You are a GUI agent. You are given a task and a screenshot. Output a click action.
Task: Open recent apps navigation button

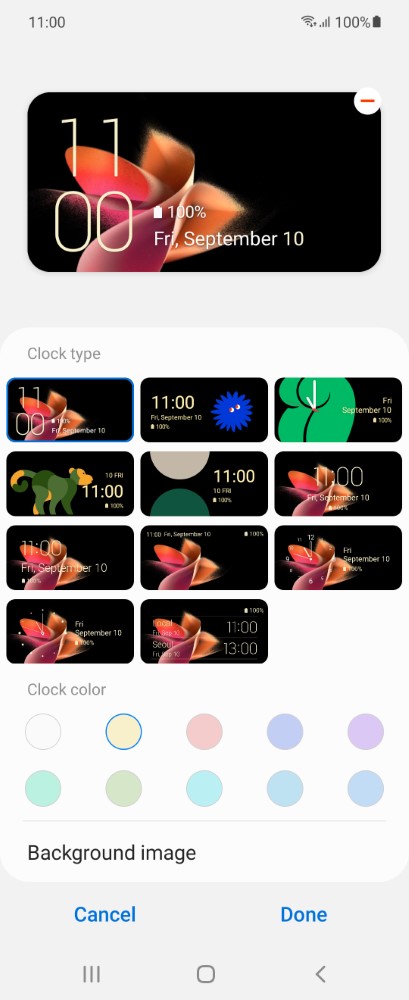pos(91,973)
